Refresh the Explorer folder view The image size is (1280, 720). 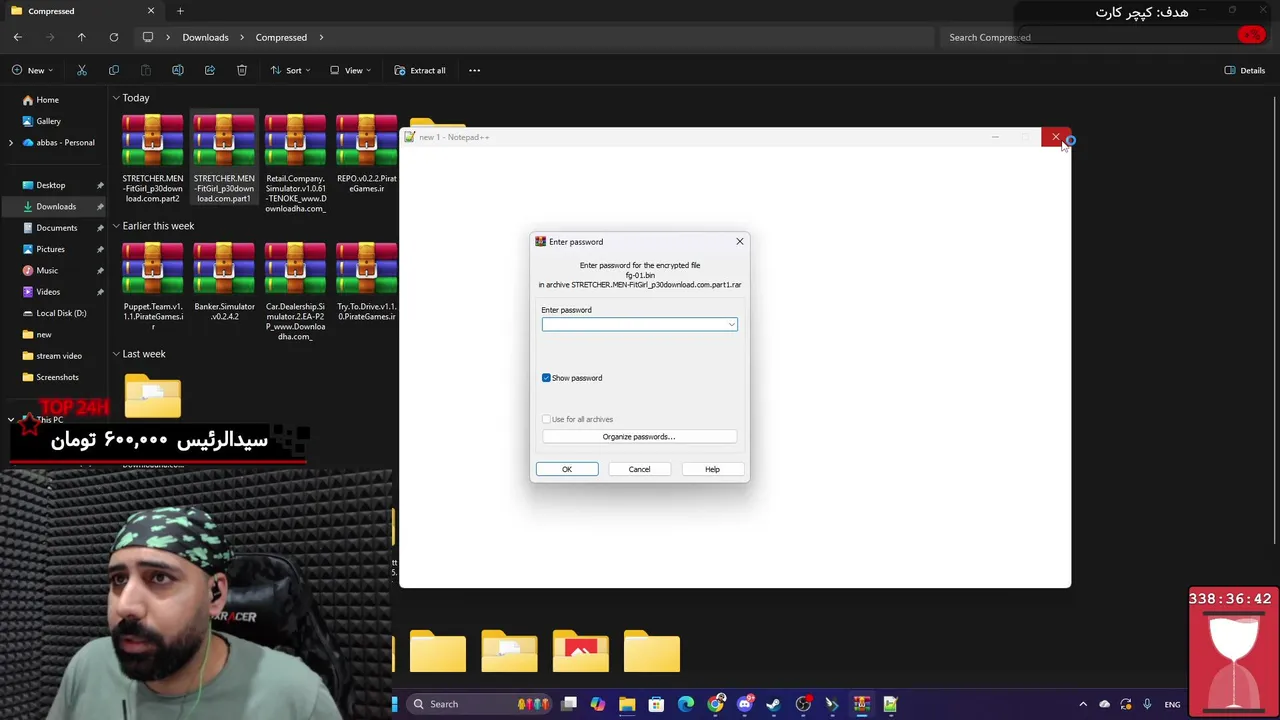(x=114, y=37)
